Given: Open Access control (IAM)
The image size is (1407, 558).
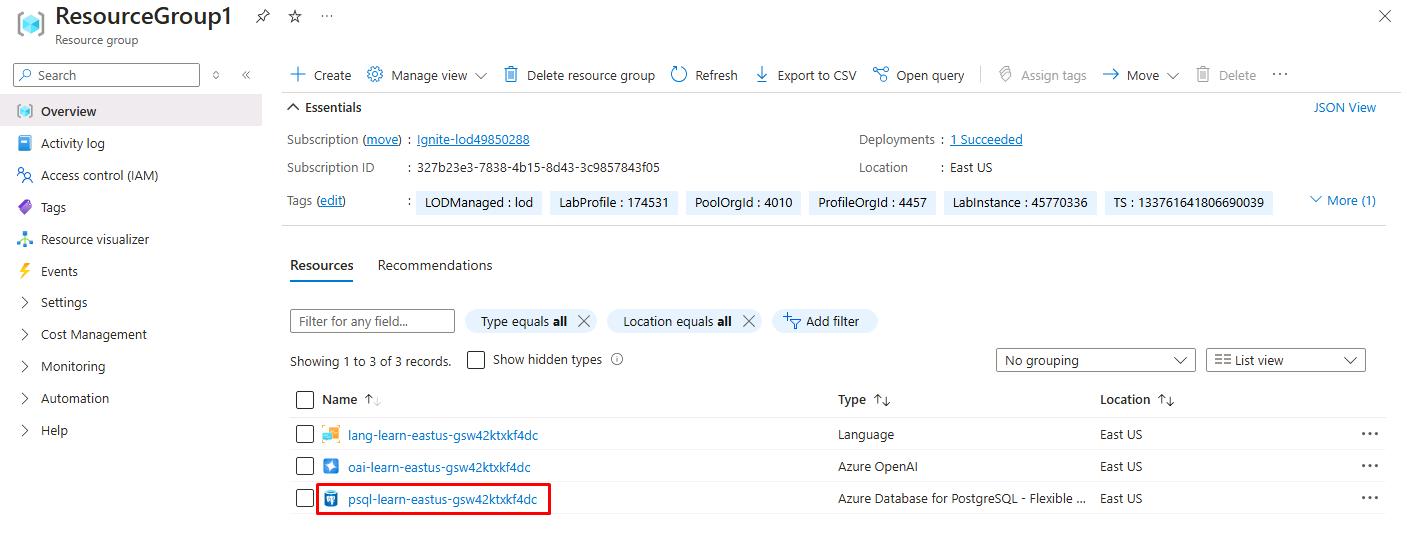Looking at the screenshot, I should click(99, 175).
